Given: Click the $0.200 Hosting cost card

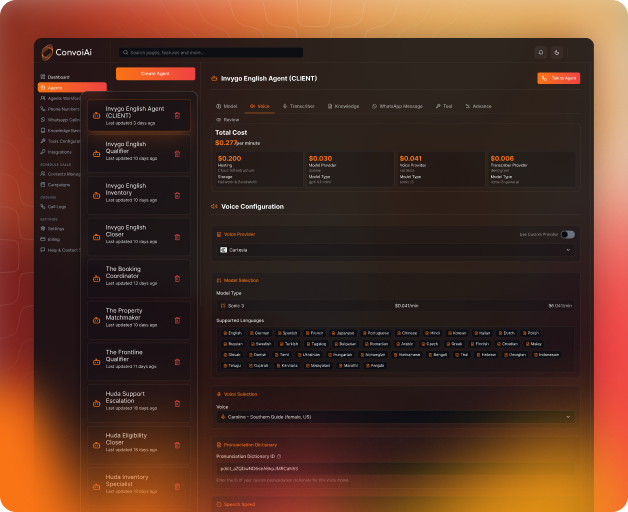Looking at the screenshot, I should click(259, 169).
